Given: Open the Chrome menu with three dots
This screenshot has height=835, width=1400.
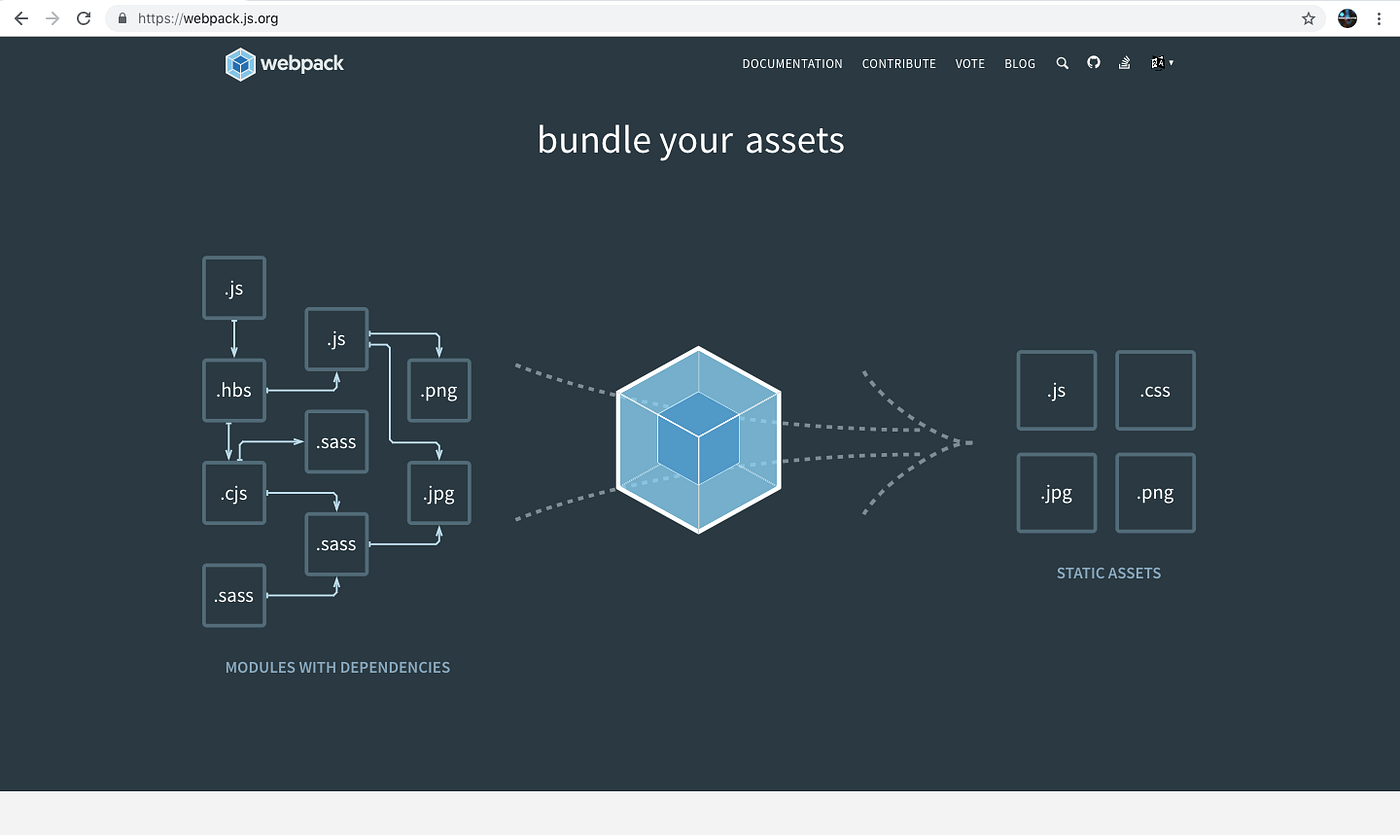Looking at the screenshot, I should coord(1380,18).
